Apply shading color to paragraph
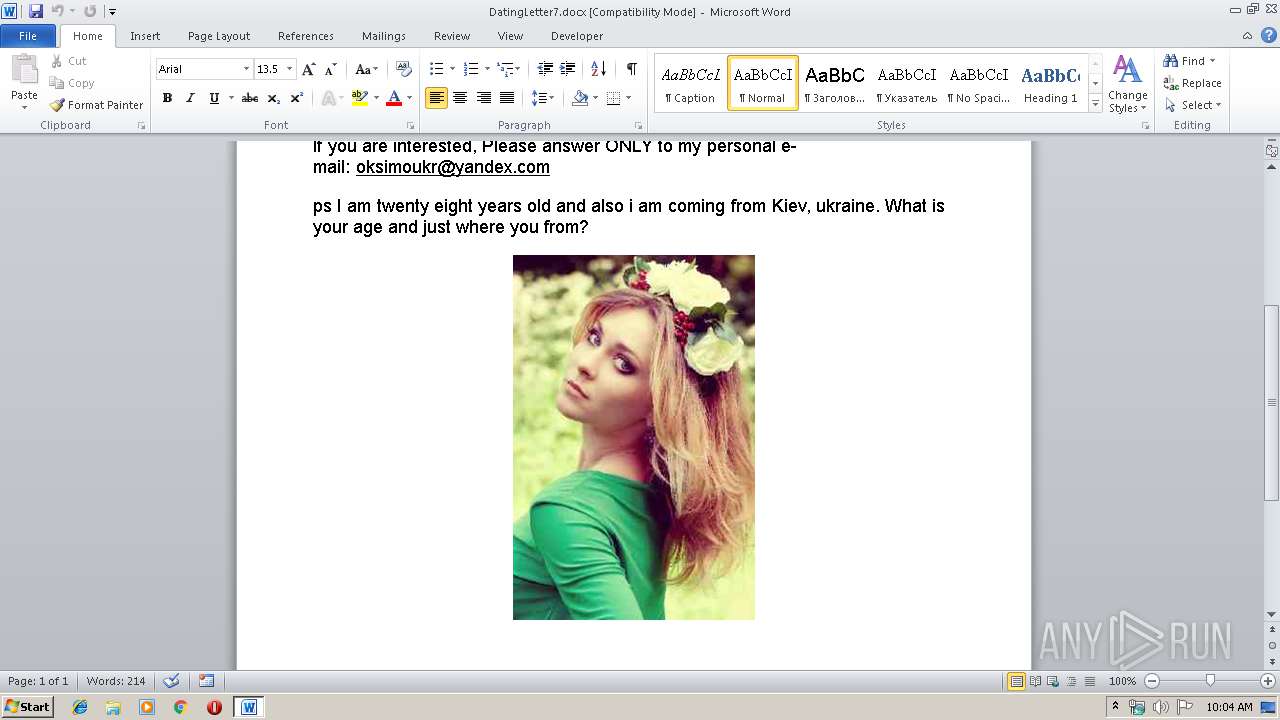1280x720 pixels. pos(580,98)
